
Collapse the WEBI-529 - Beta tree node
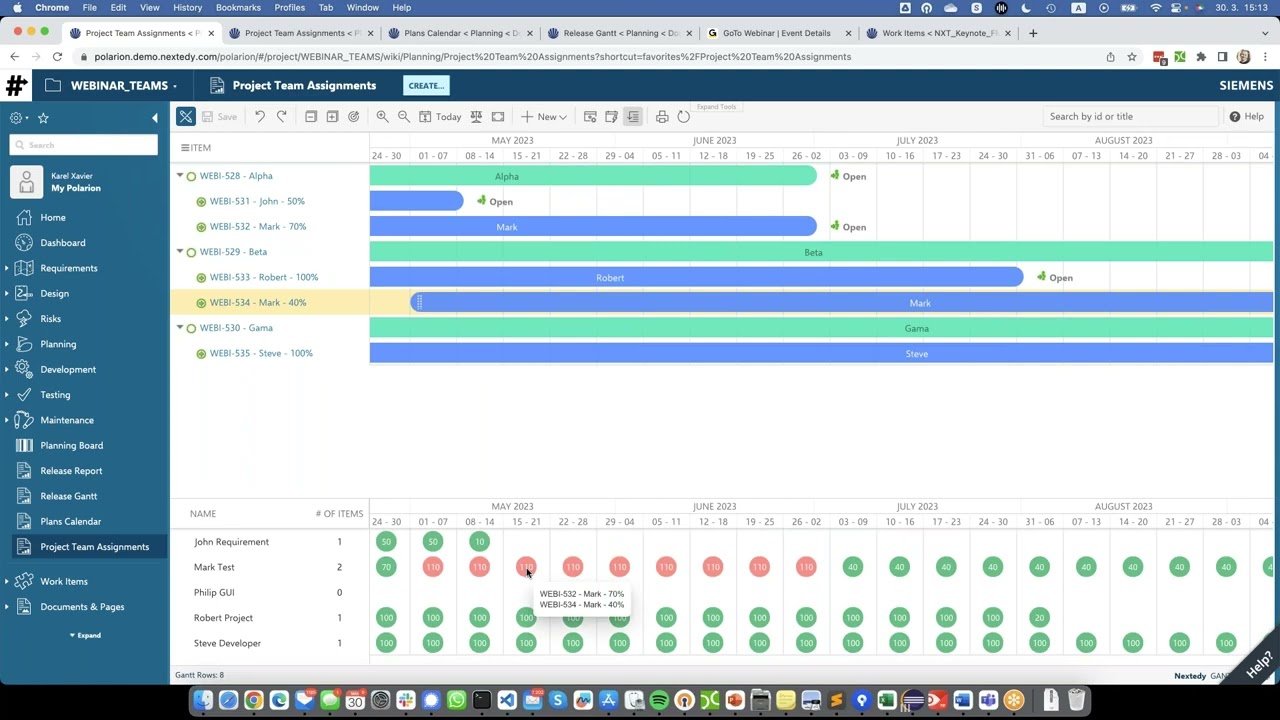pos(180,252)
